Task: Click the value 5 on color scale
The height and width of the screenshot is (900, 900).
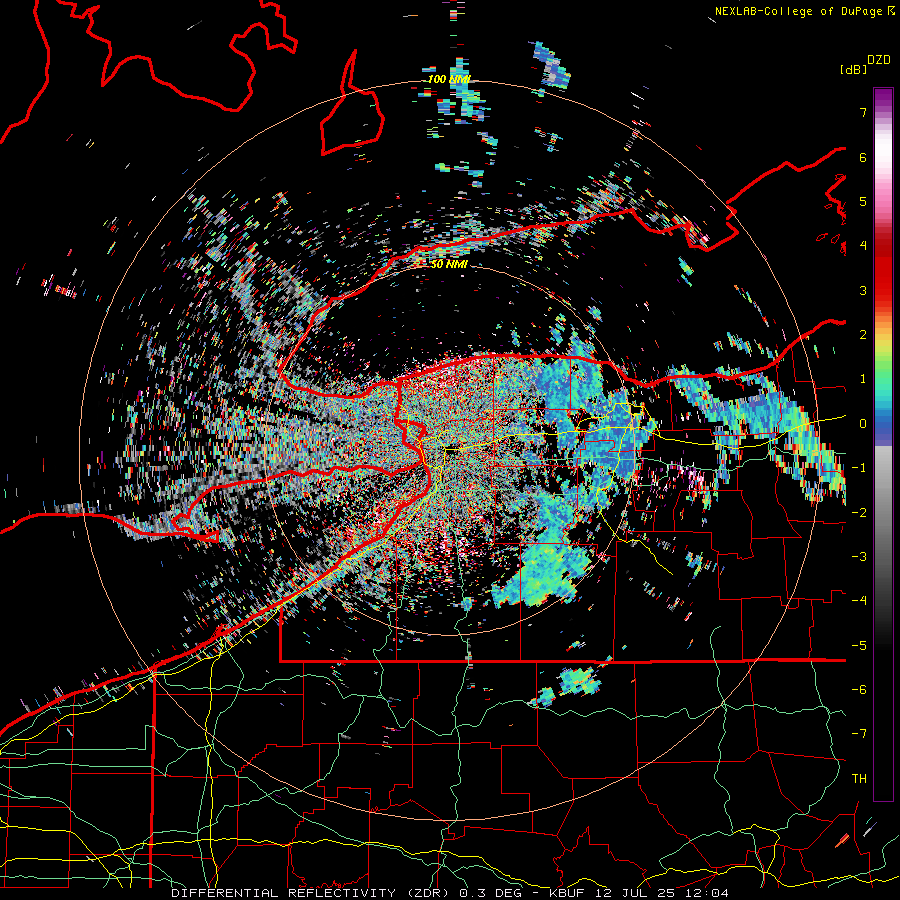Action: [863, 201]
